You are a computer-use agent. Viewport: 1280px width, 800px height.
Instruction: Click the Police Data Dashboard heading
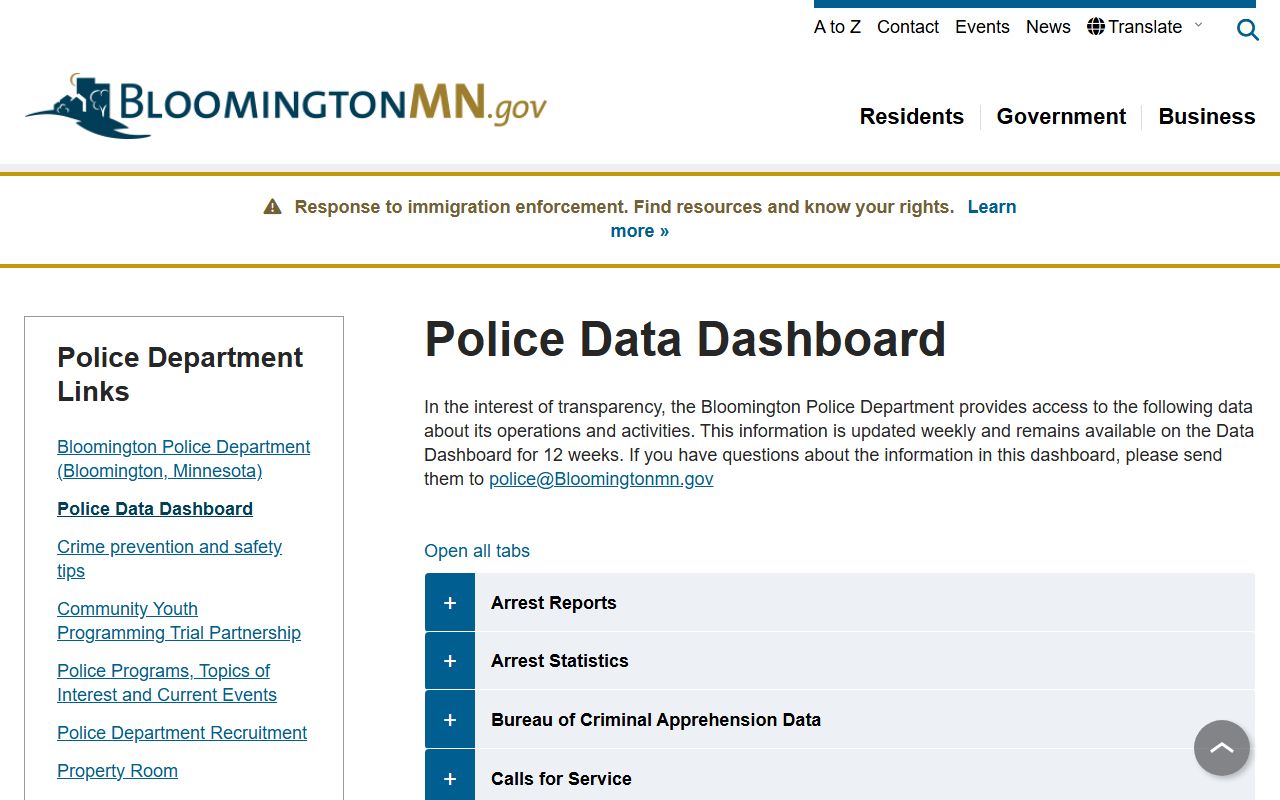[685, 339]
